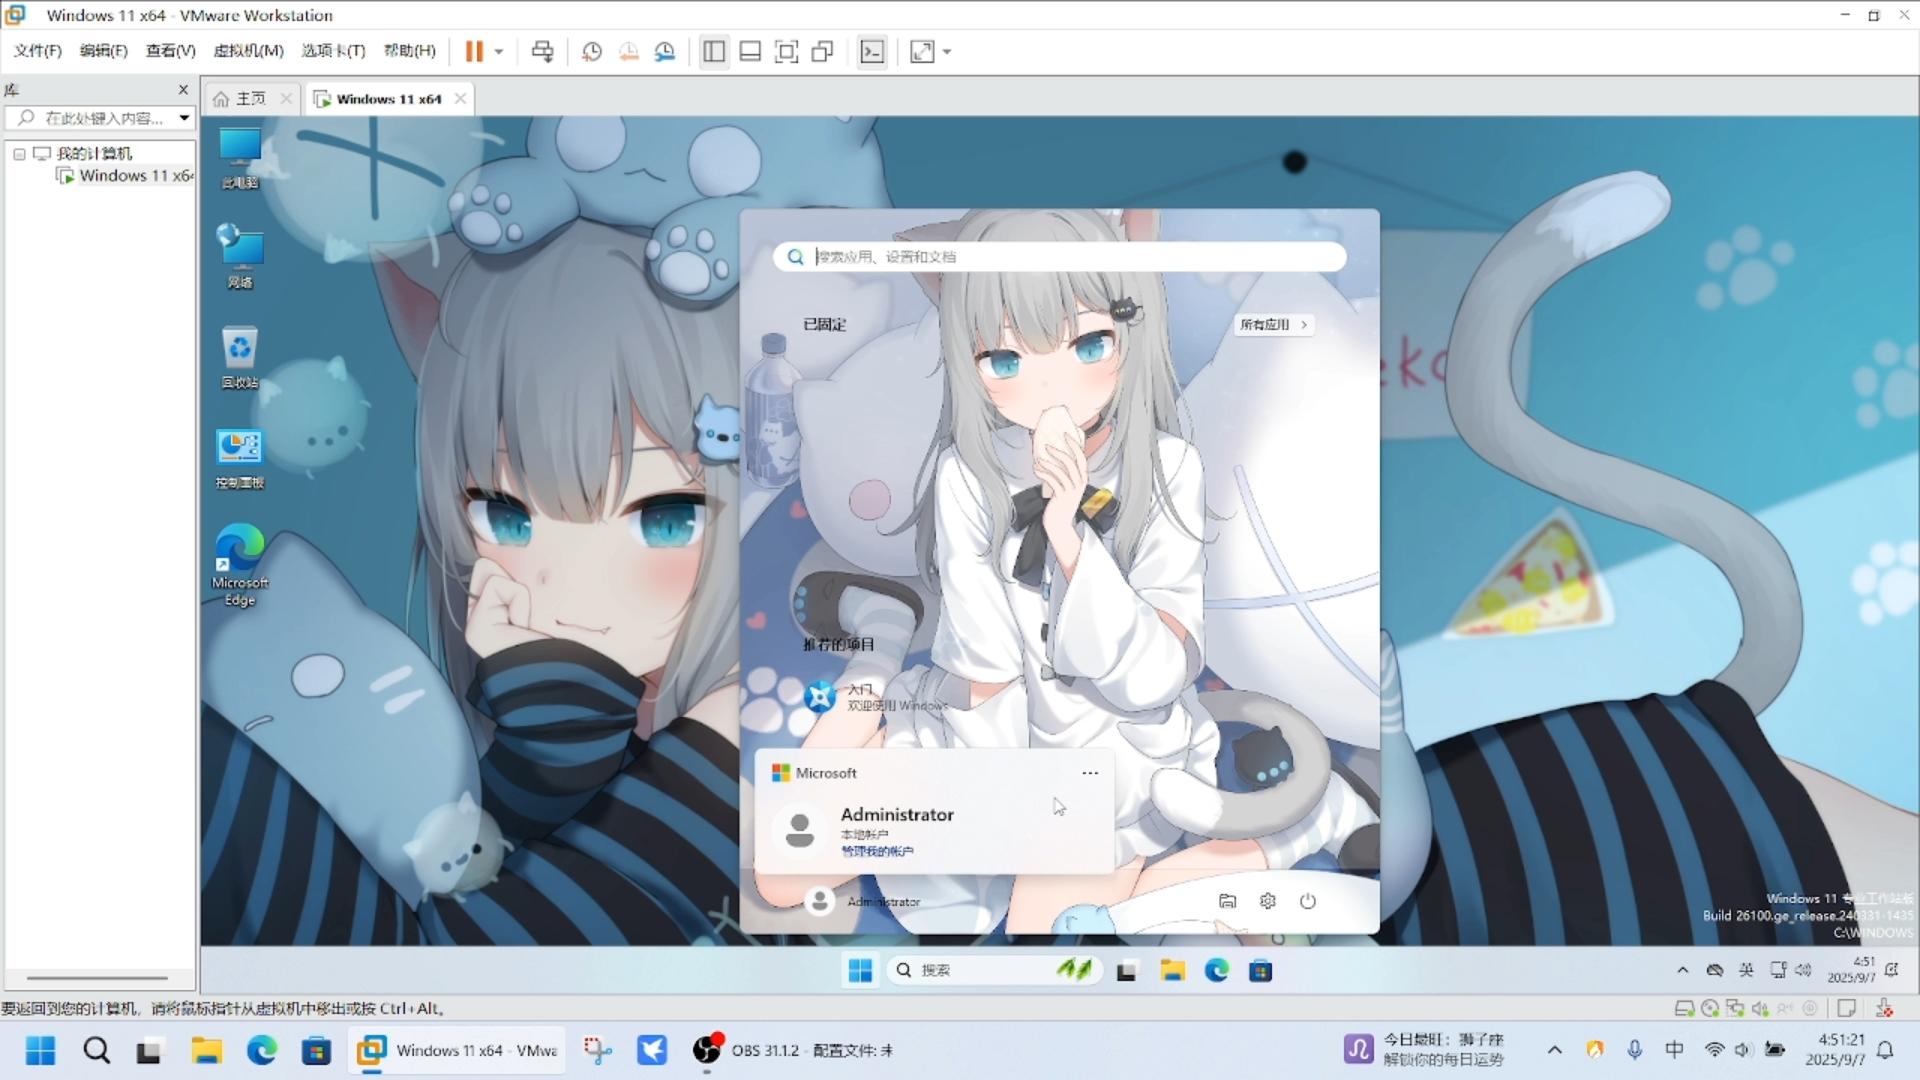
Task: Click the Administrator user button at bottom
Action: point(863,901)
